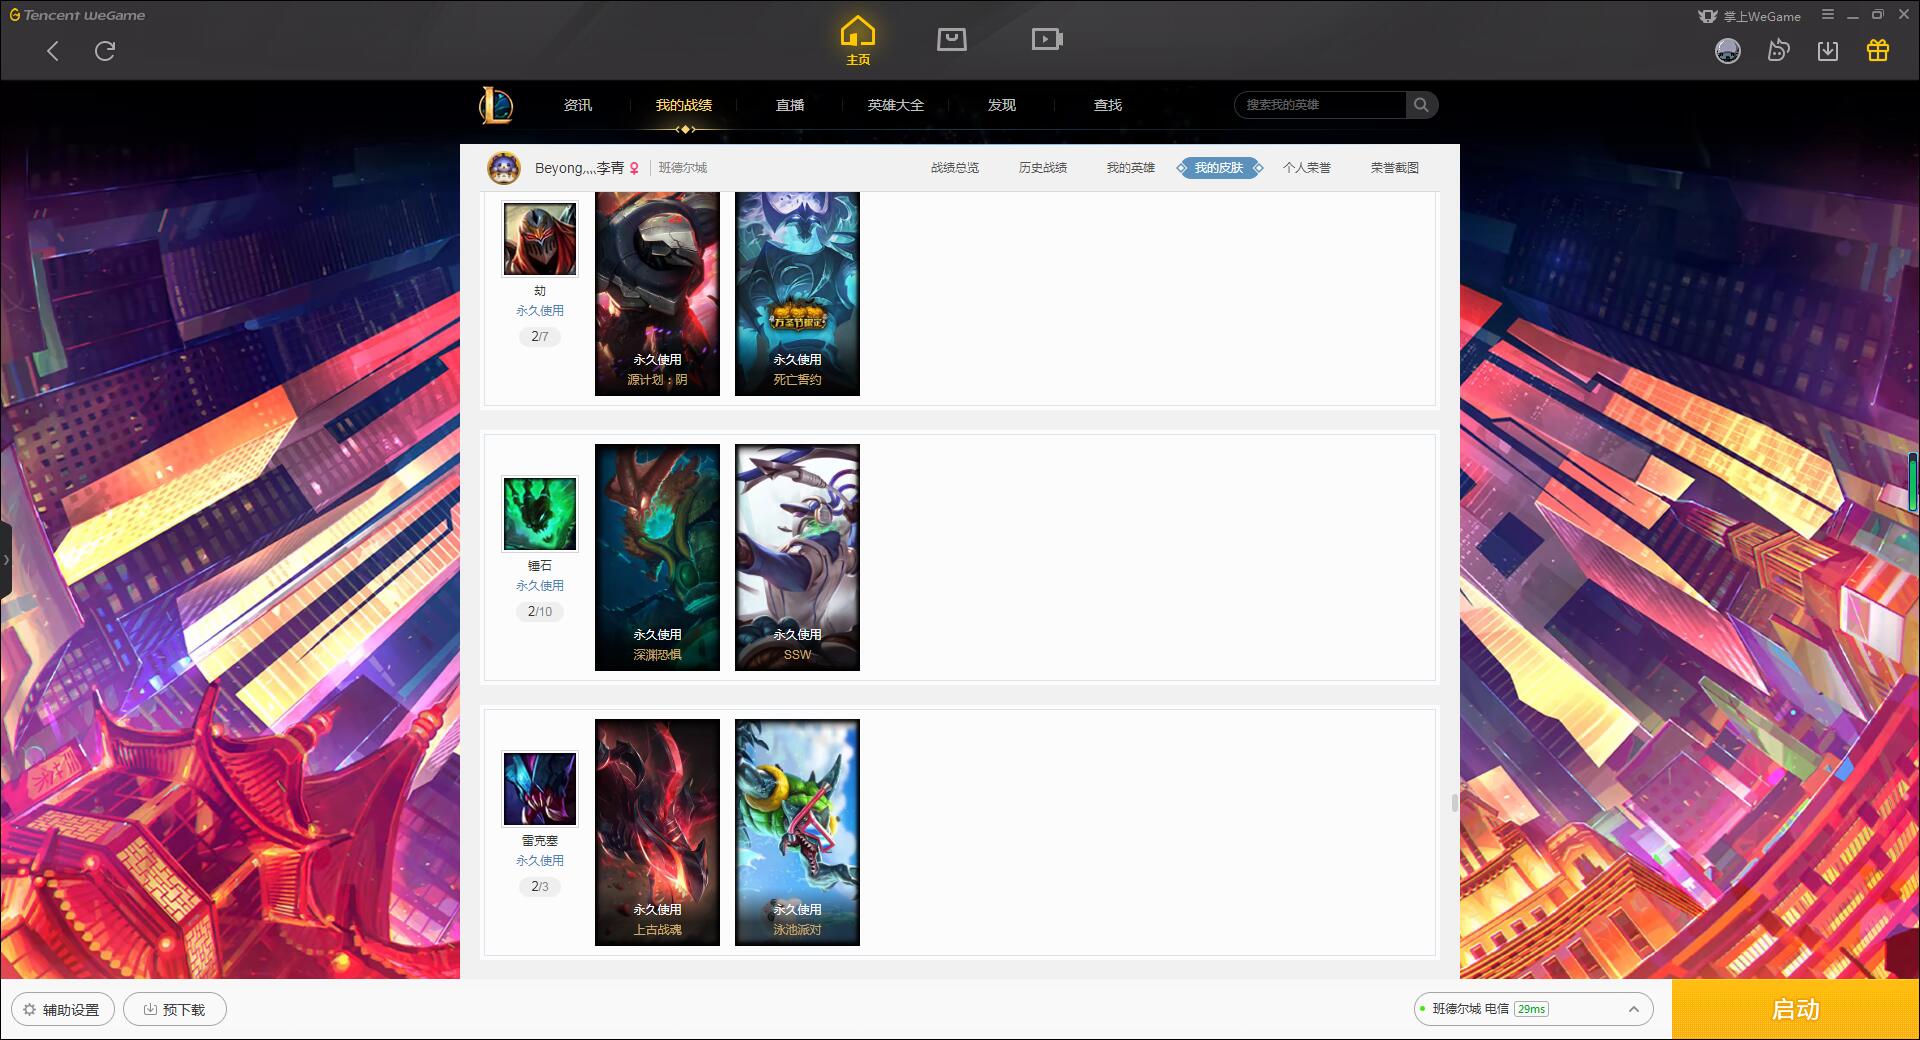Open the 个人荣誉 sub-tab
Viewport: 1920px width, 1040px height.
[1307, 168]
